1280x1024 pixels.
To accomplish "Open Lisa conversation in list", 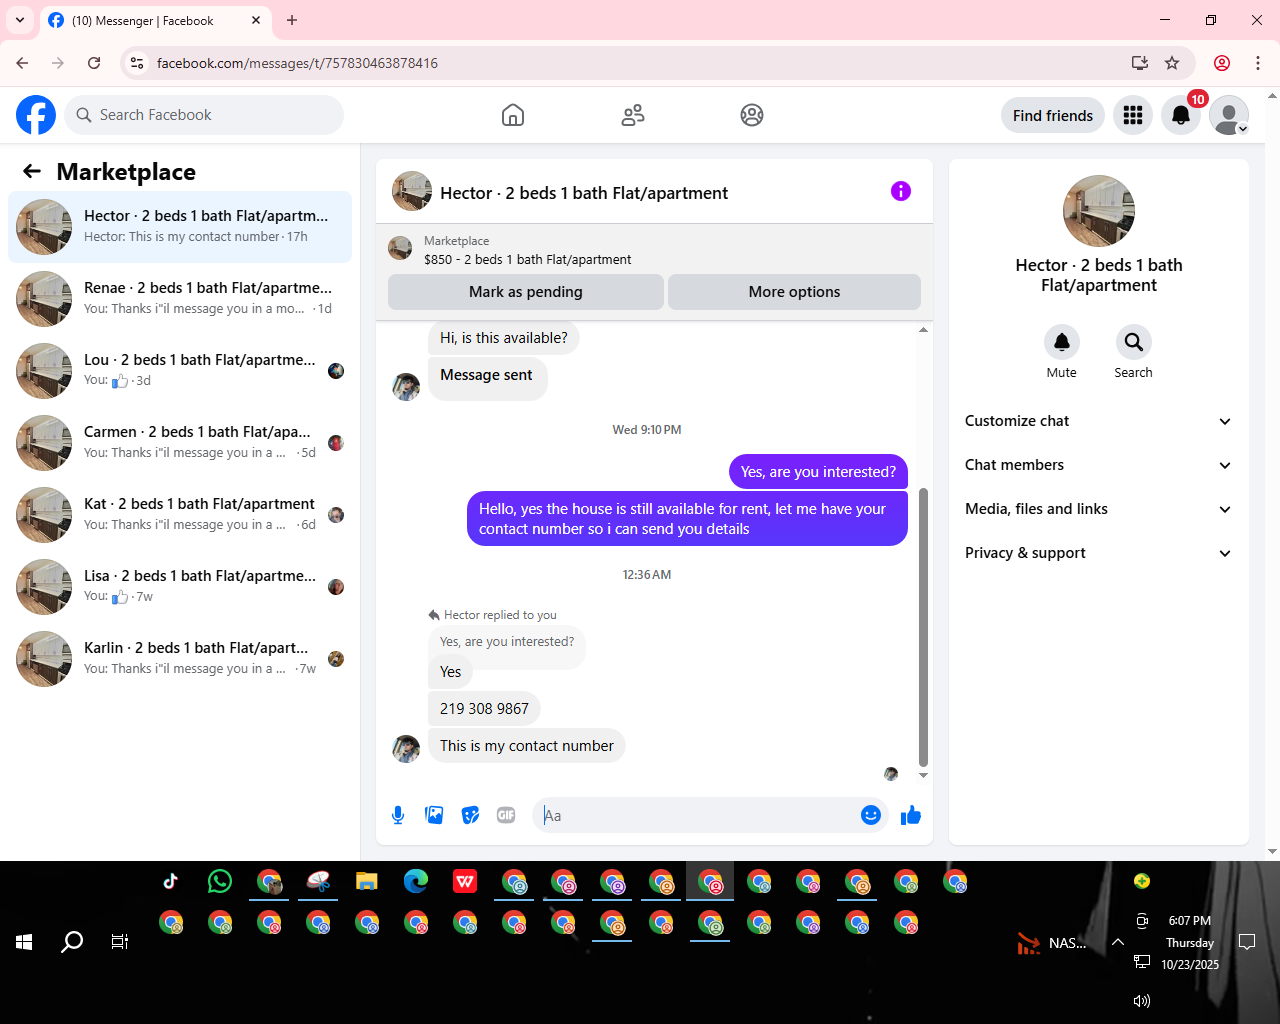I will tap(180, 587).
